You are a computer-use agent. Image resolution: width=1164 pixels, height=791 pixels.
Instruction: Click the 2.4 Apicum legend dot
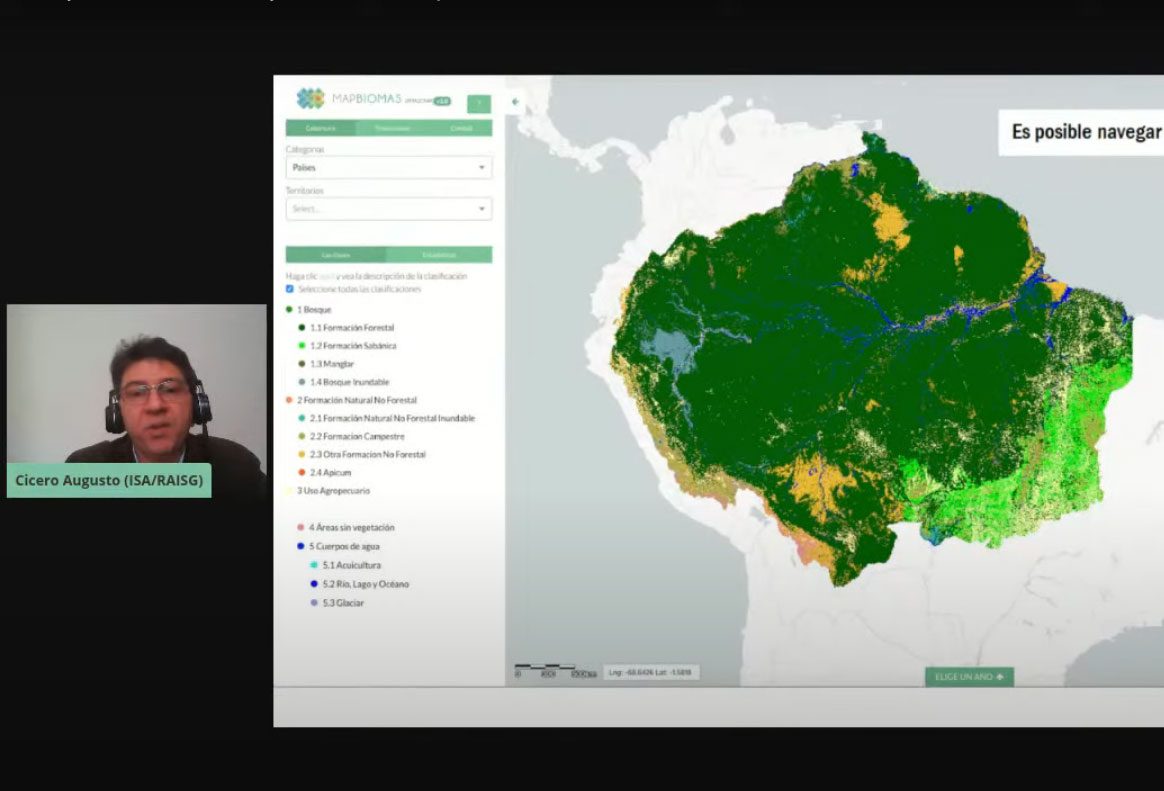(x=301, y=473)
